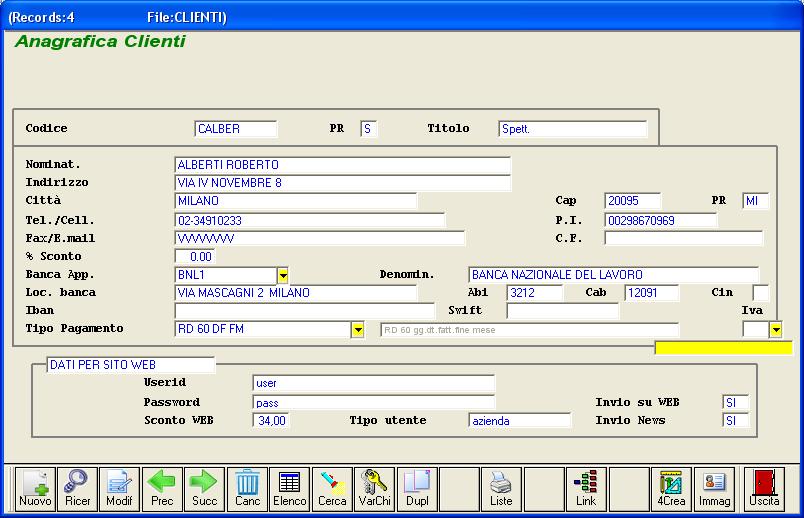
Task: Click the P.I. field 00298670969
Action: (661, 221)
